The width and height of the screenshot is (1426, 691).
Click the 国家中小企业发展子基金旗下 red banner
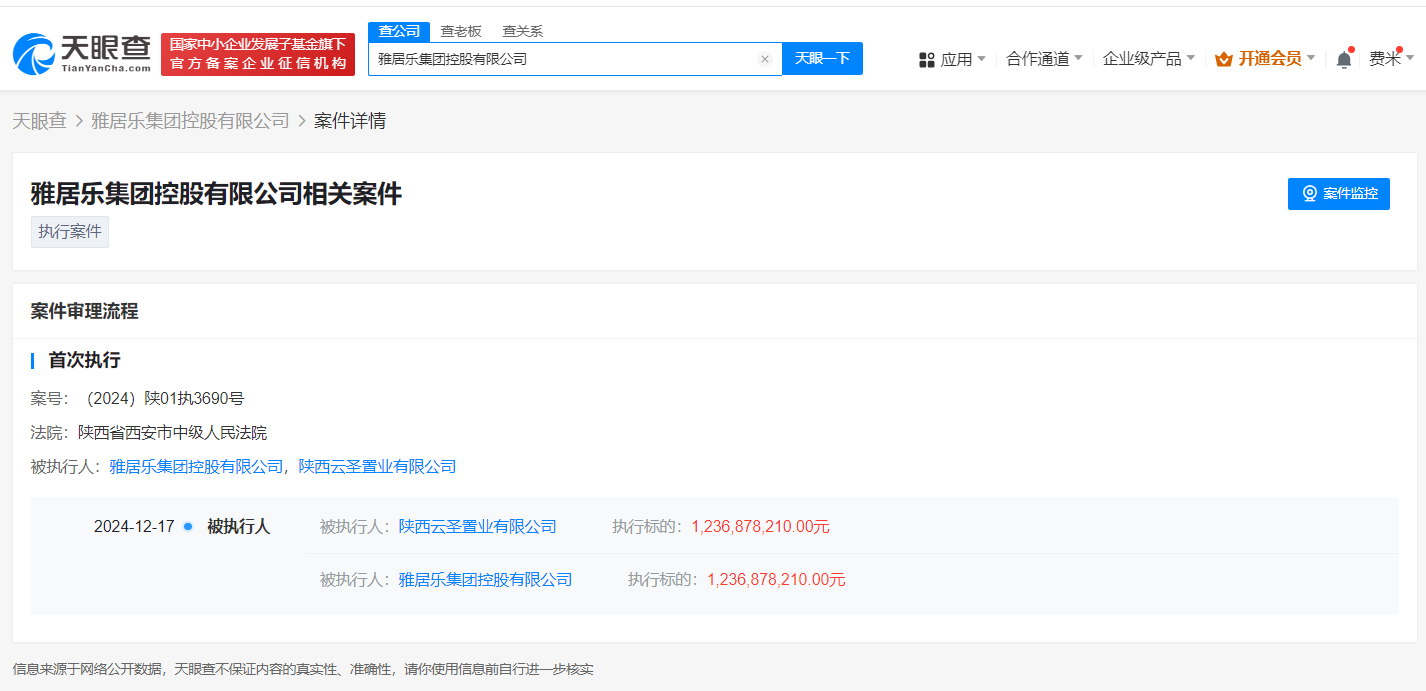click(x=258, y=54)
